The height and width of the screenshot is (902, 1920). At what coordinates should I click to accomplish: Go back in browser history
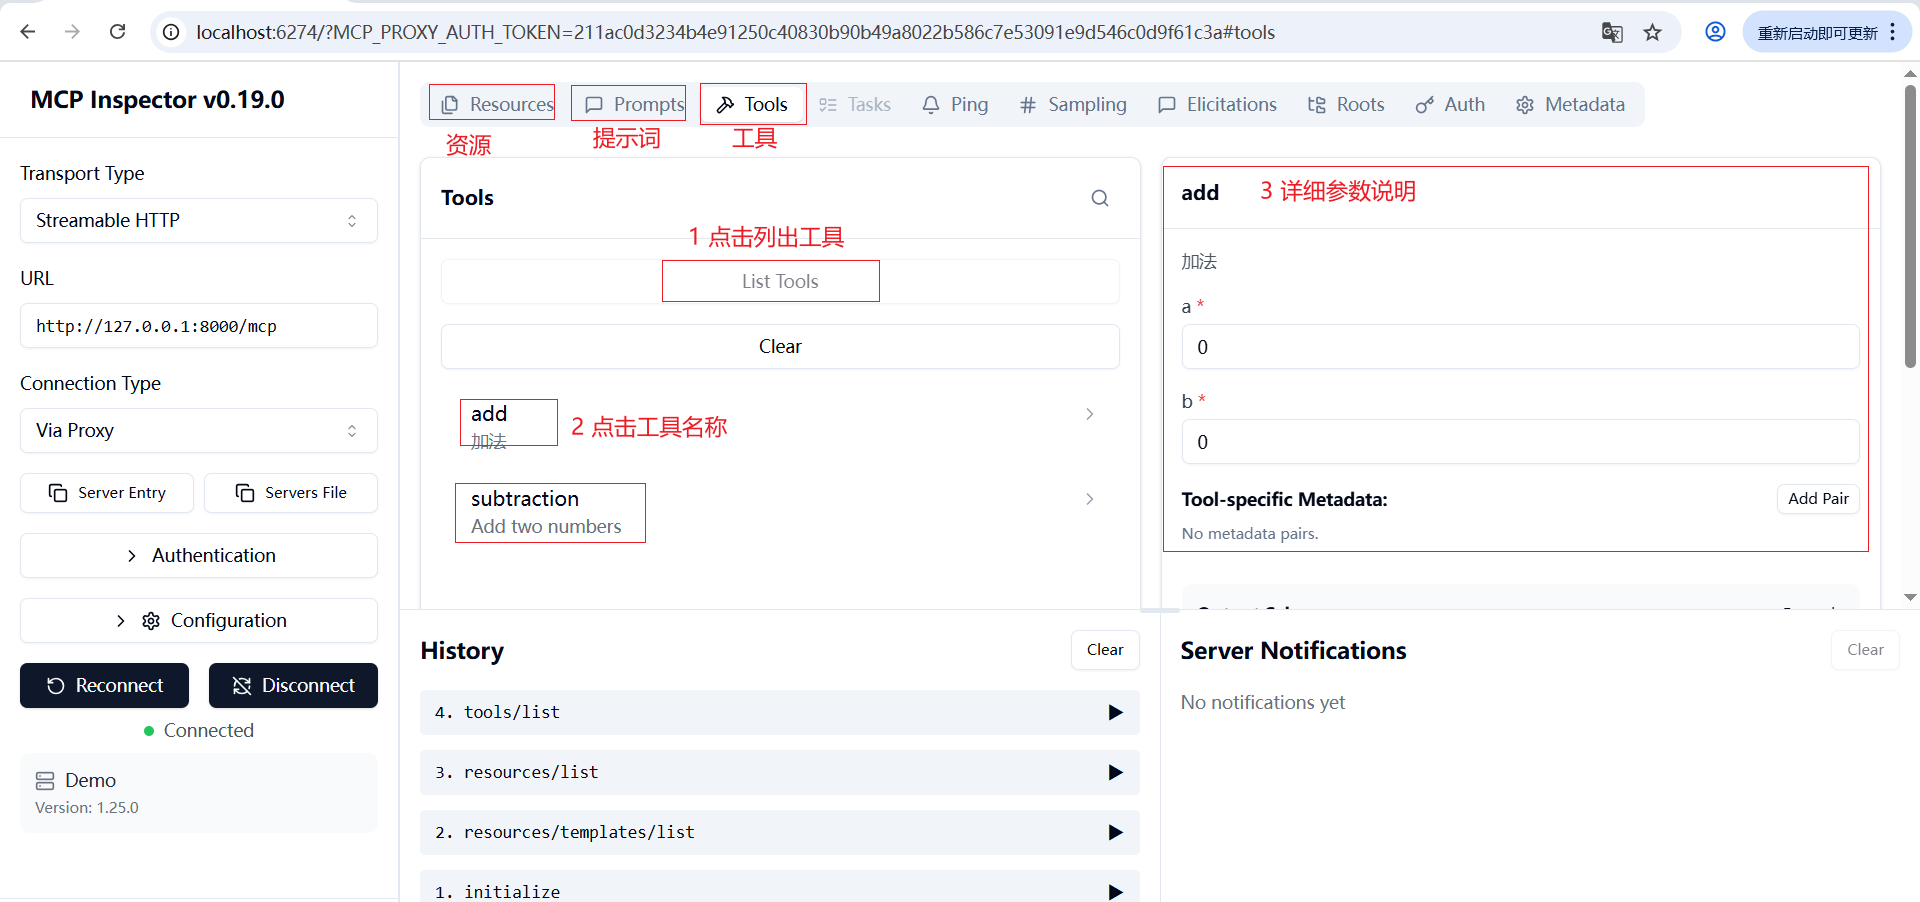(28, 32)
